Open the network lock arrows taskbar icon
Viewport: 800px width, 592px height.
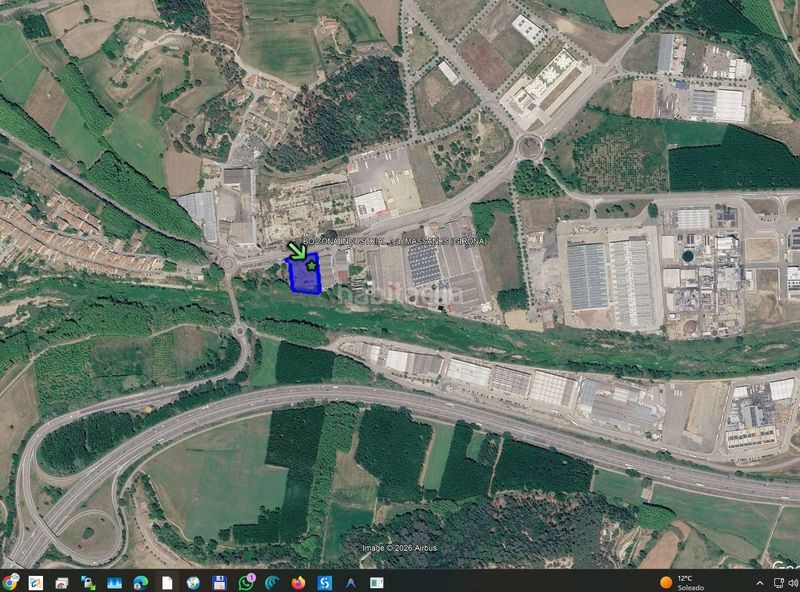[88, 582]
